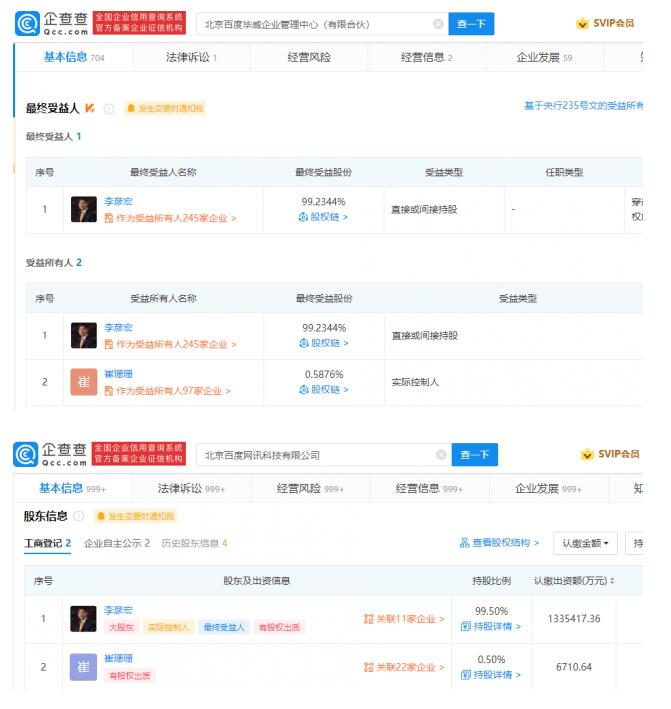The width and height of the screenshot is (671, 709).
Task: Click the top Qcc.com logo icon
Action: pyautogui.click(x=27, y=24)
